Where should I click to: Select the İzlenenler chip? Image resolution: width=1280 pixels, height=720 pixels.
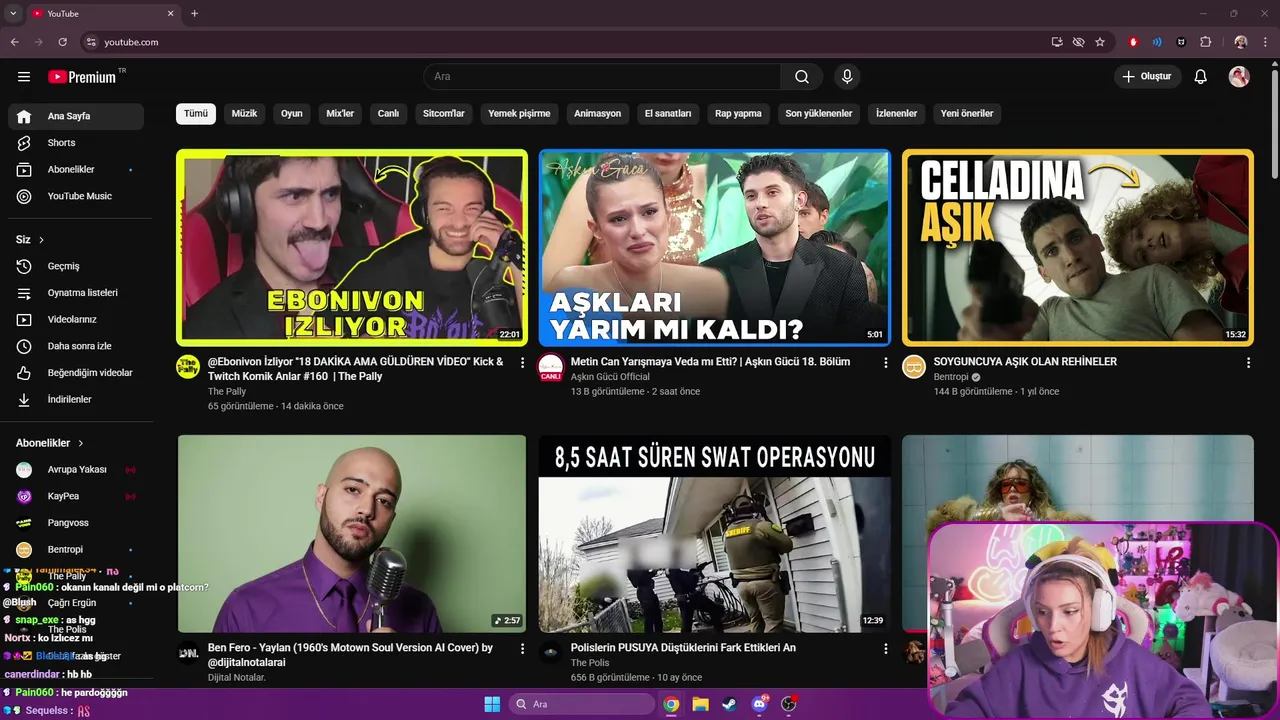897,114
